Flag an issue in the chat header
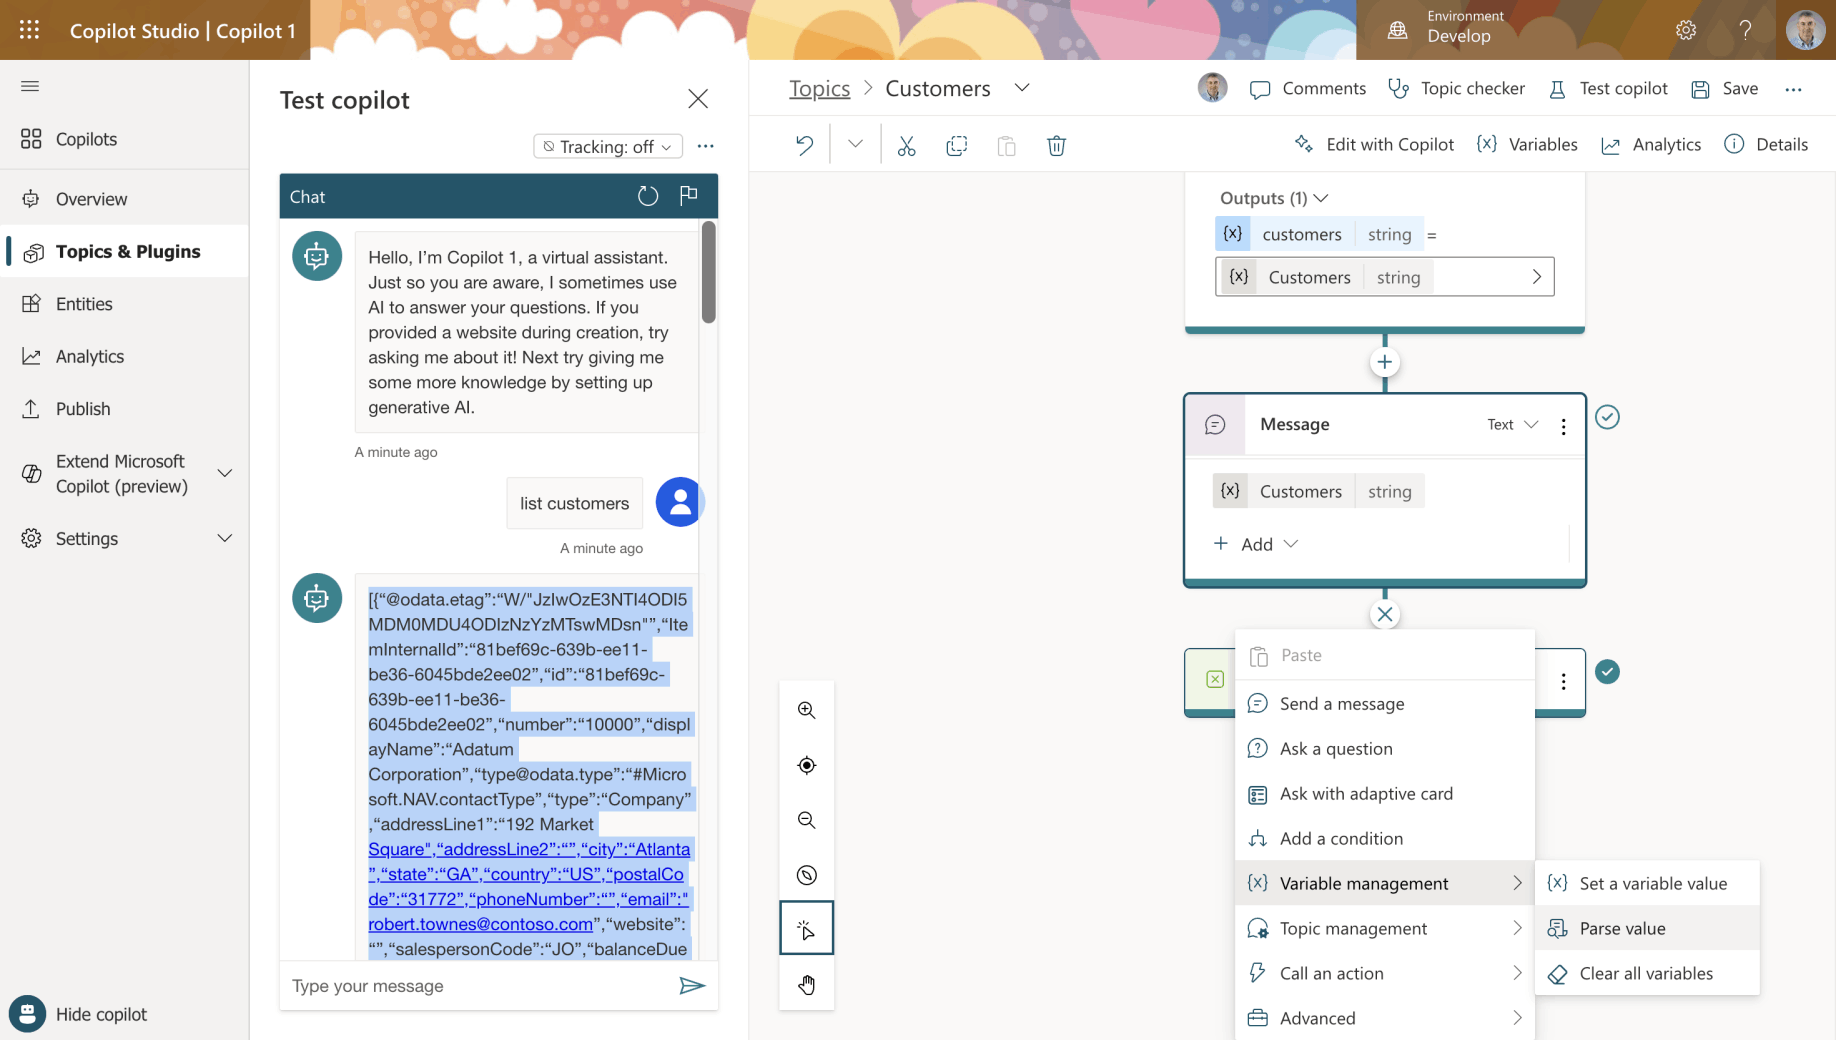This screenshot has height=1040, width=1836. 688,196
